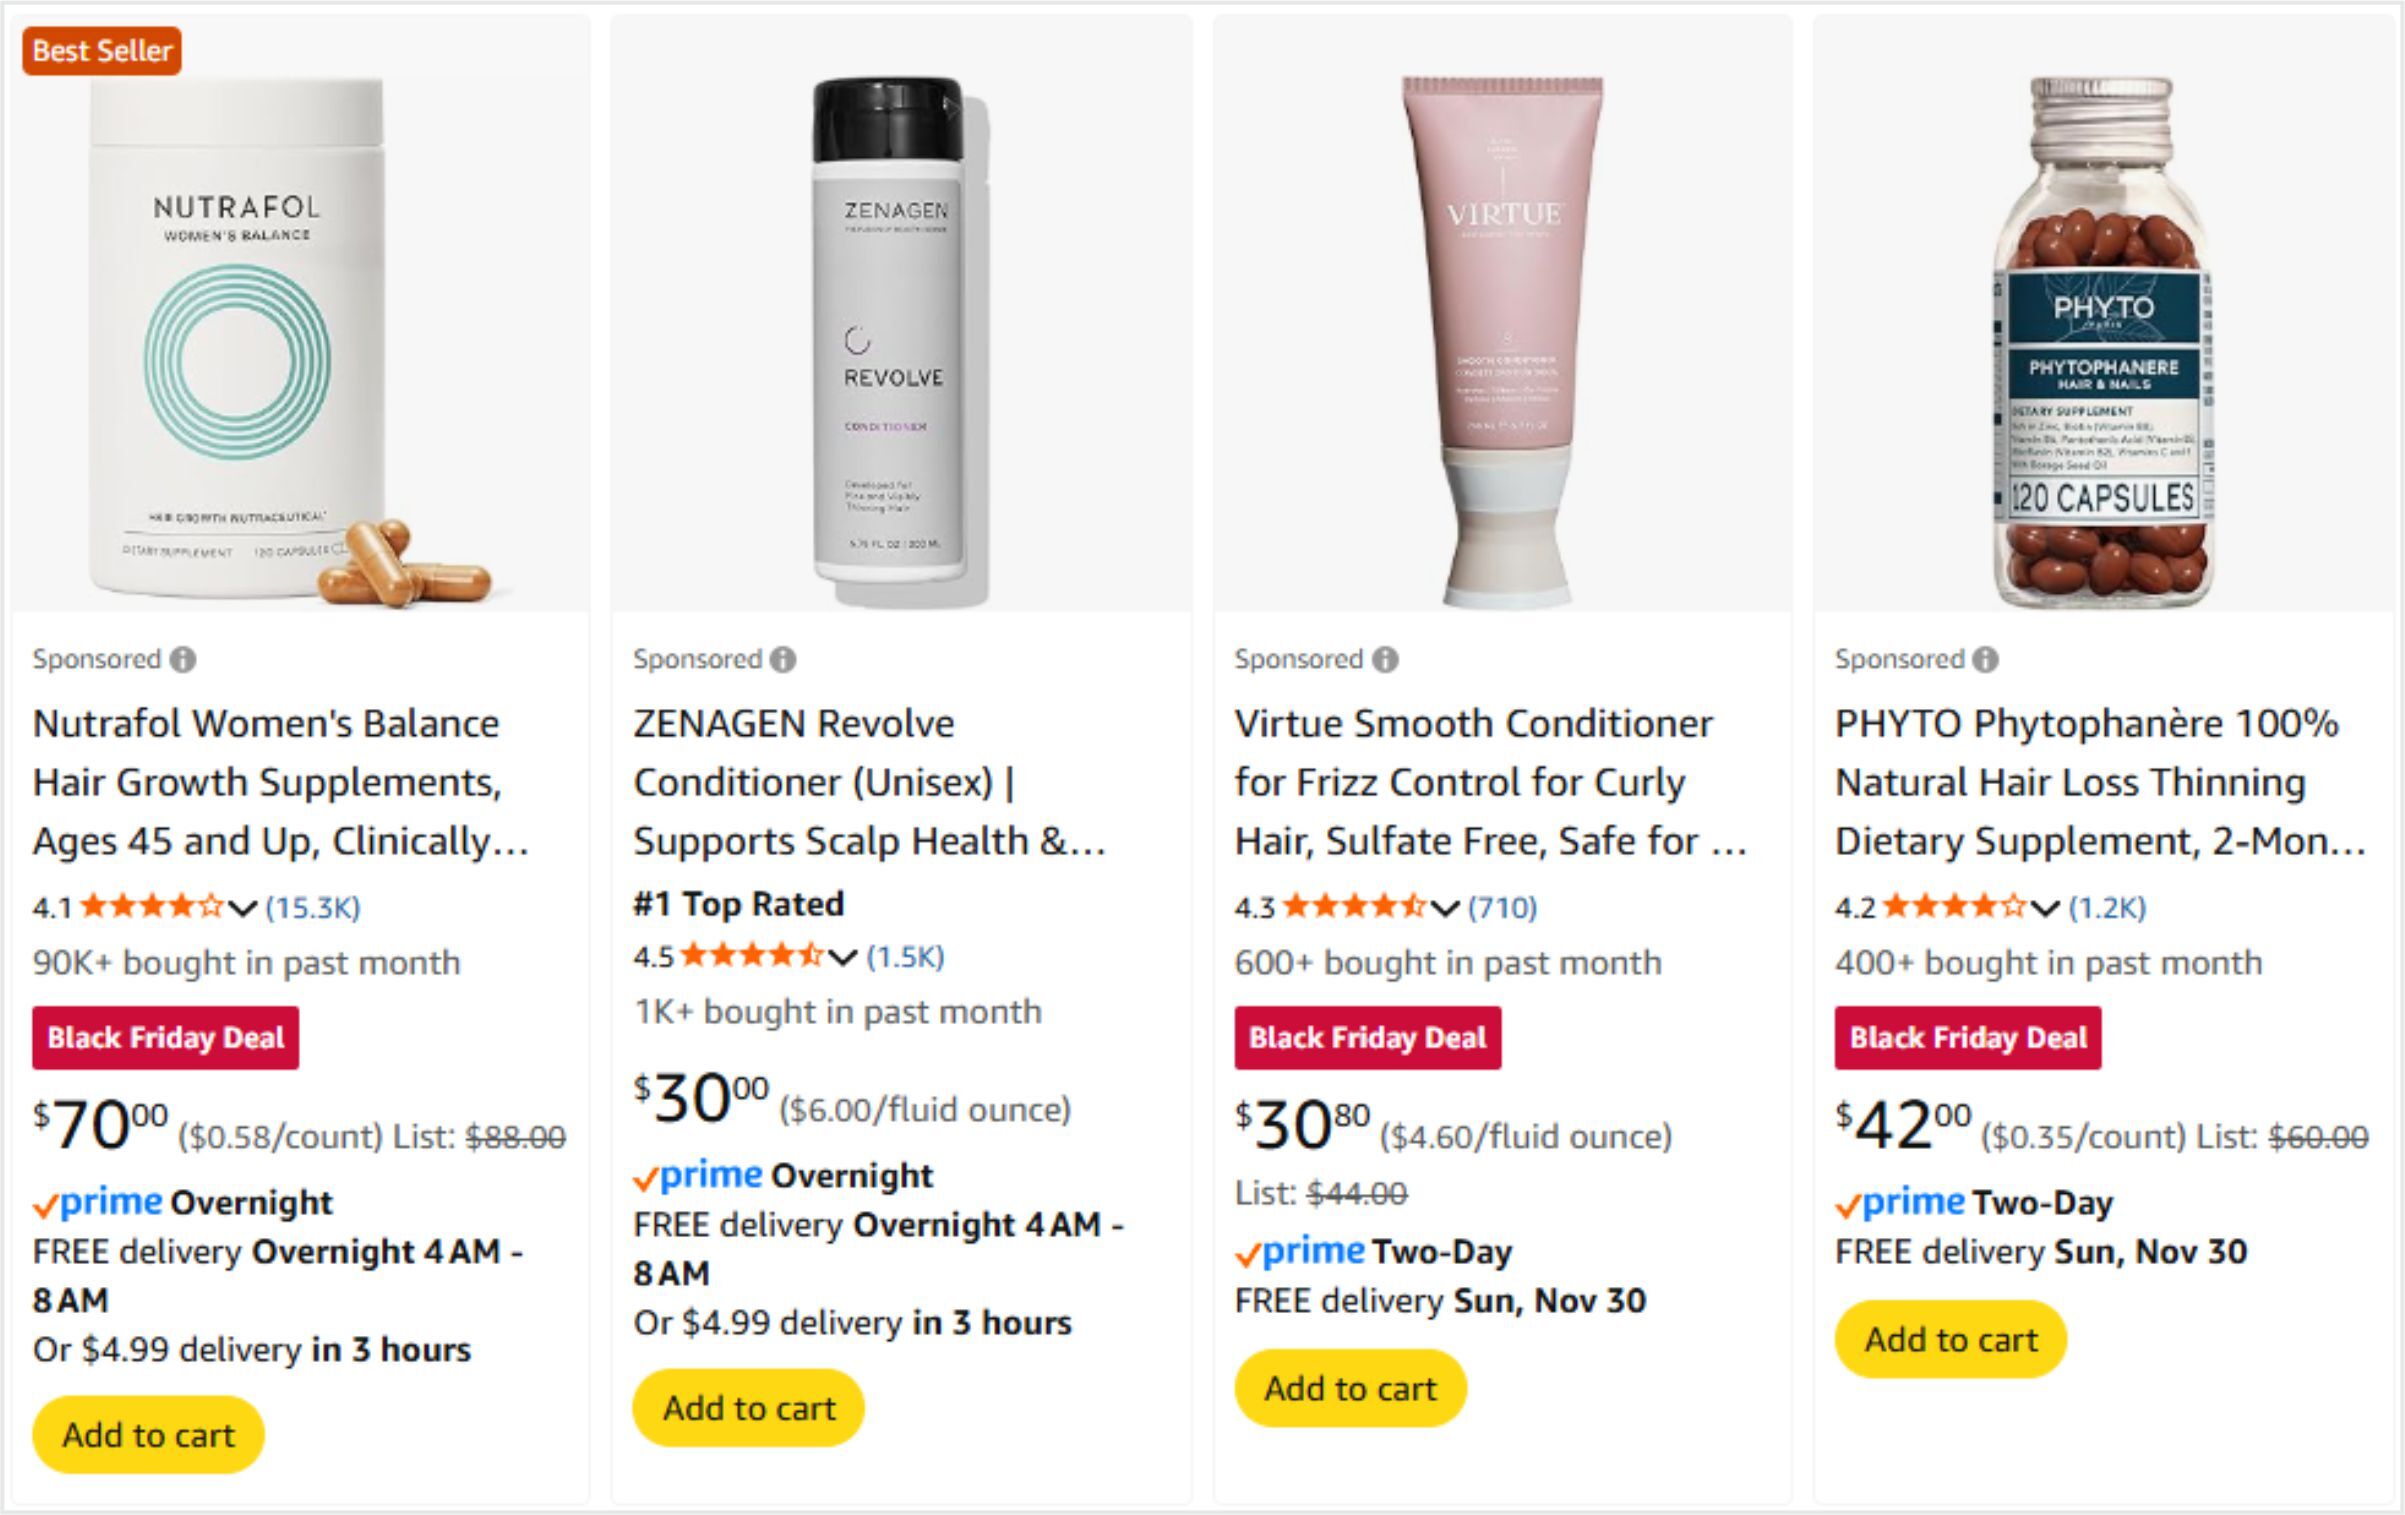The width and height of the screenshot is (2405, 1515).
Task: Add Nutrafol Women's Balance to cart
Action: (x=148, y=1435)
